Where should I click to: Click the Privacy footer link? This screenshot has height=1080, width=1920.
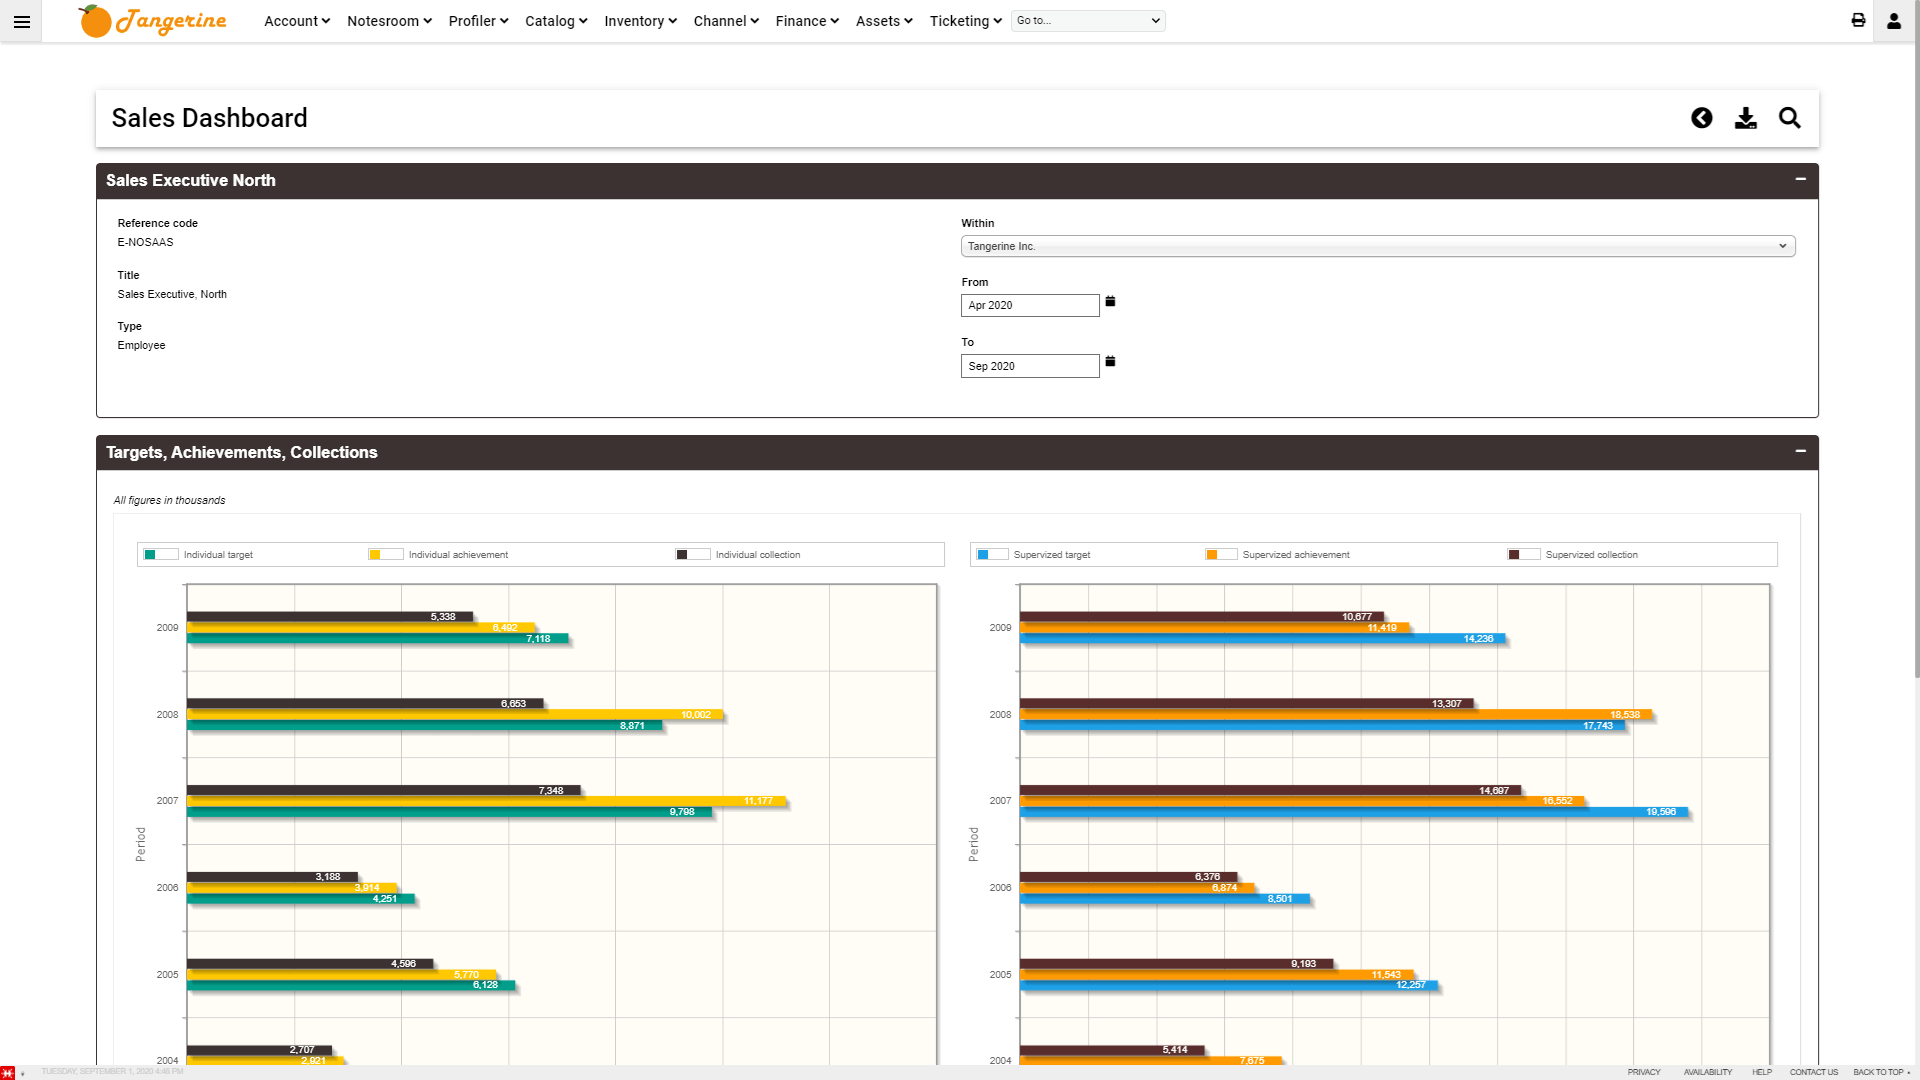tap(1644, 1072)
